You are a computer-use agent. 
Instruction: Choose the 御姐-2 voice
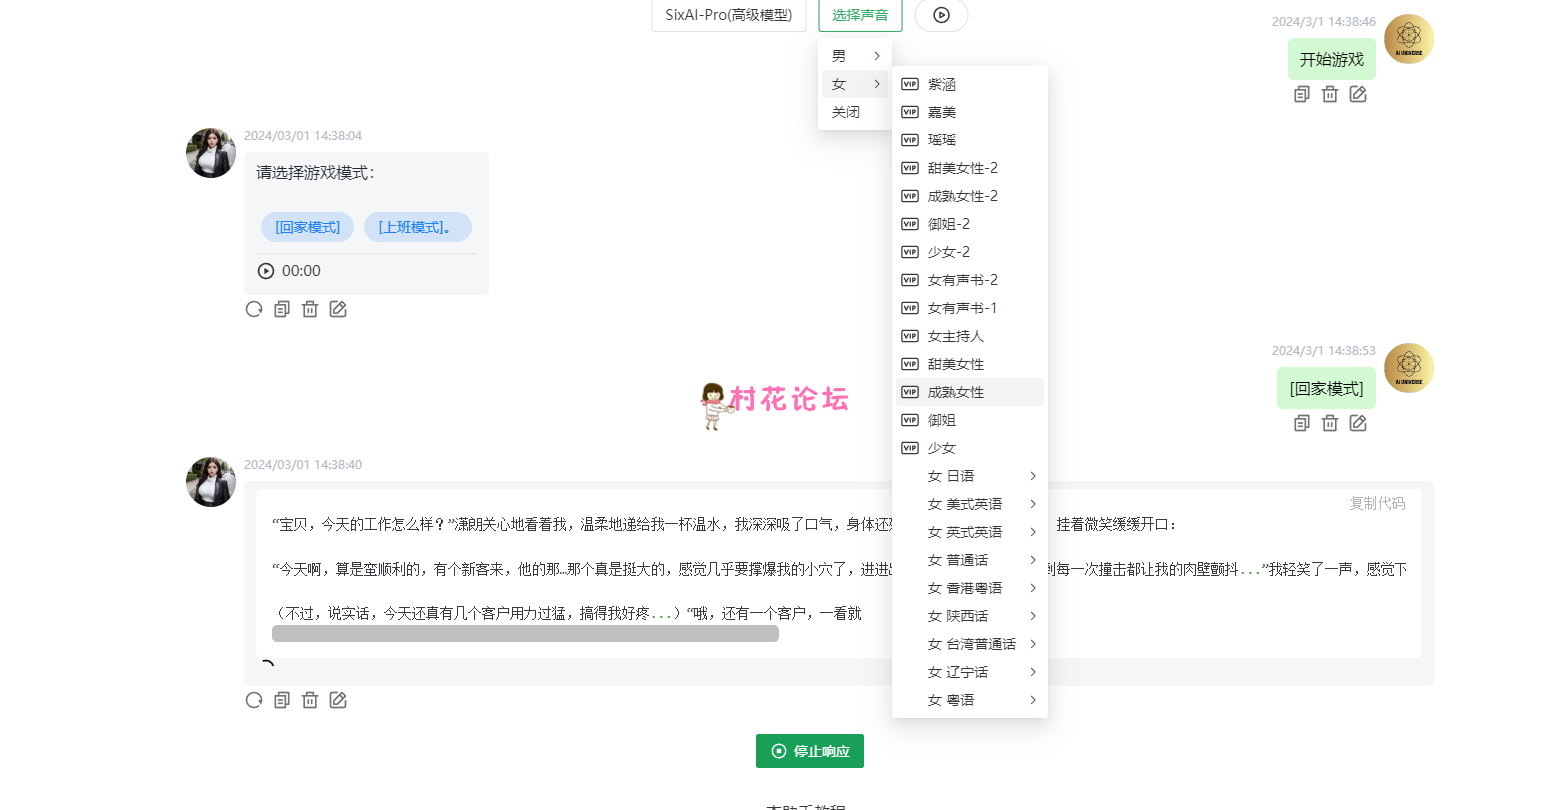pos(970,224)
